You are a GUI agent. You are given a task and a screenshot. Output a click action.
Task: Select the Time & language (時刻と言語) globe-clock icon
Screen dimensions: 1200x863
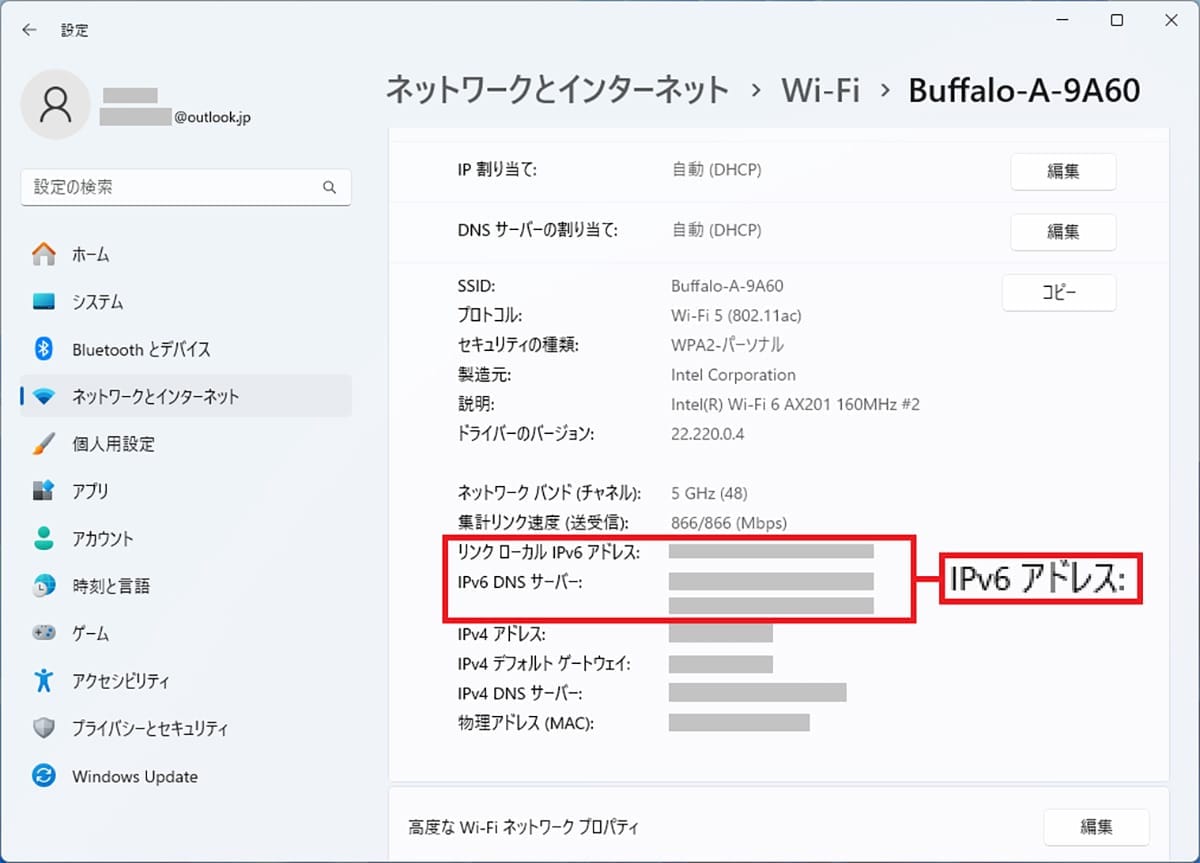click(44, 586)
